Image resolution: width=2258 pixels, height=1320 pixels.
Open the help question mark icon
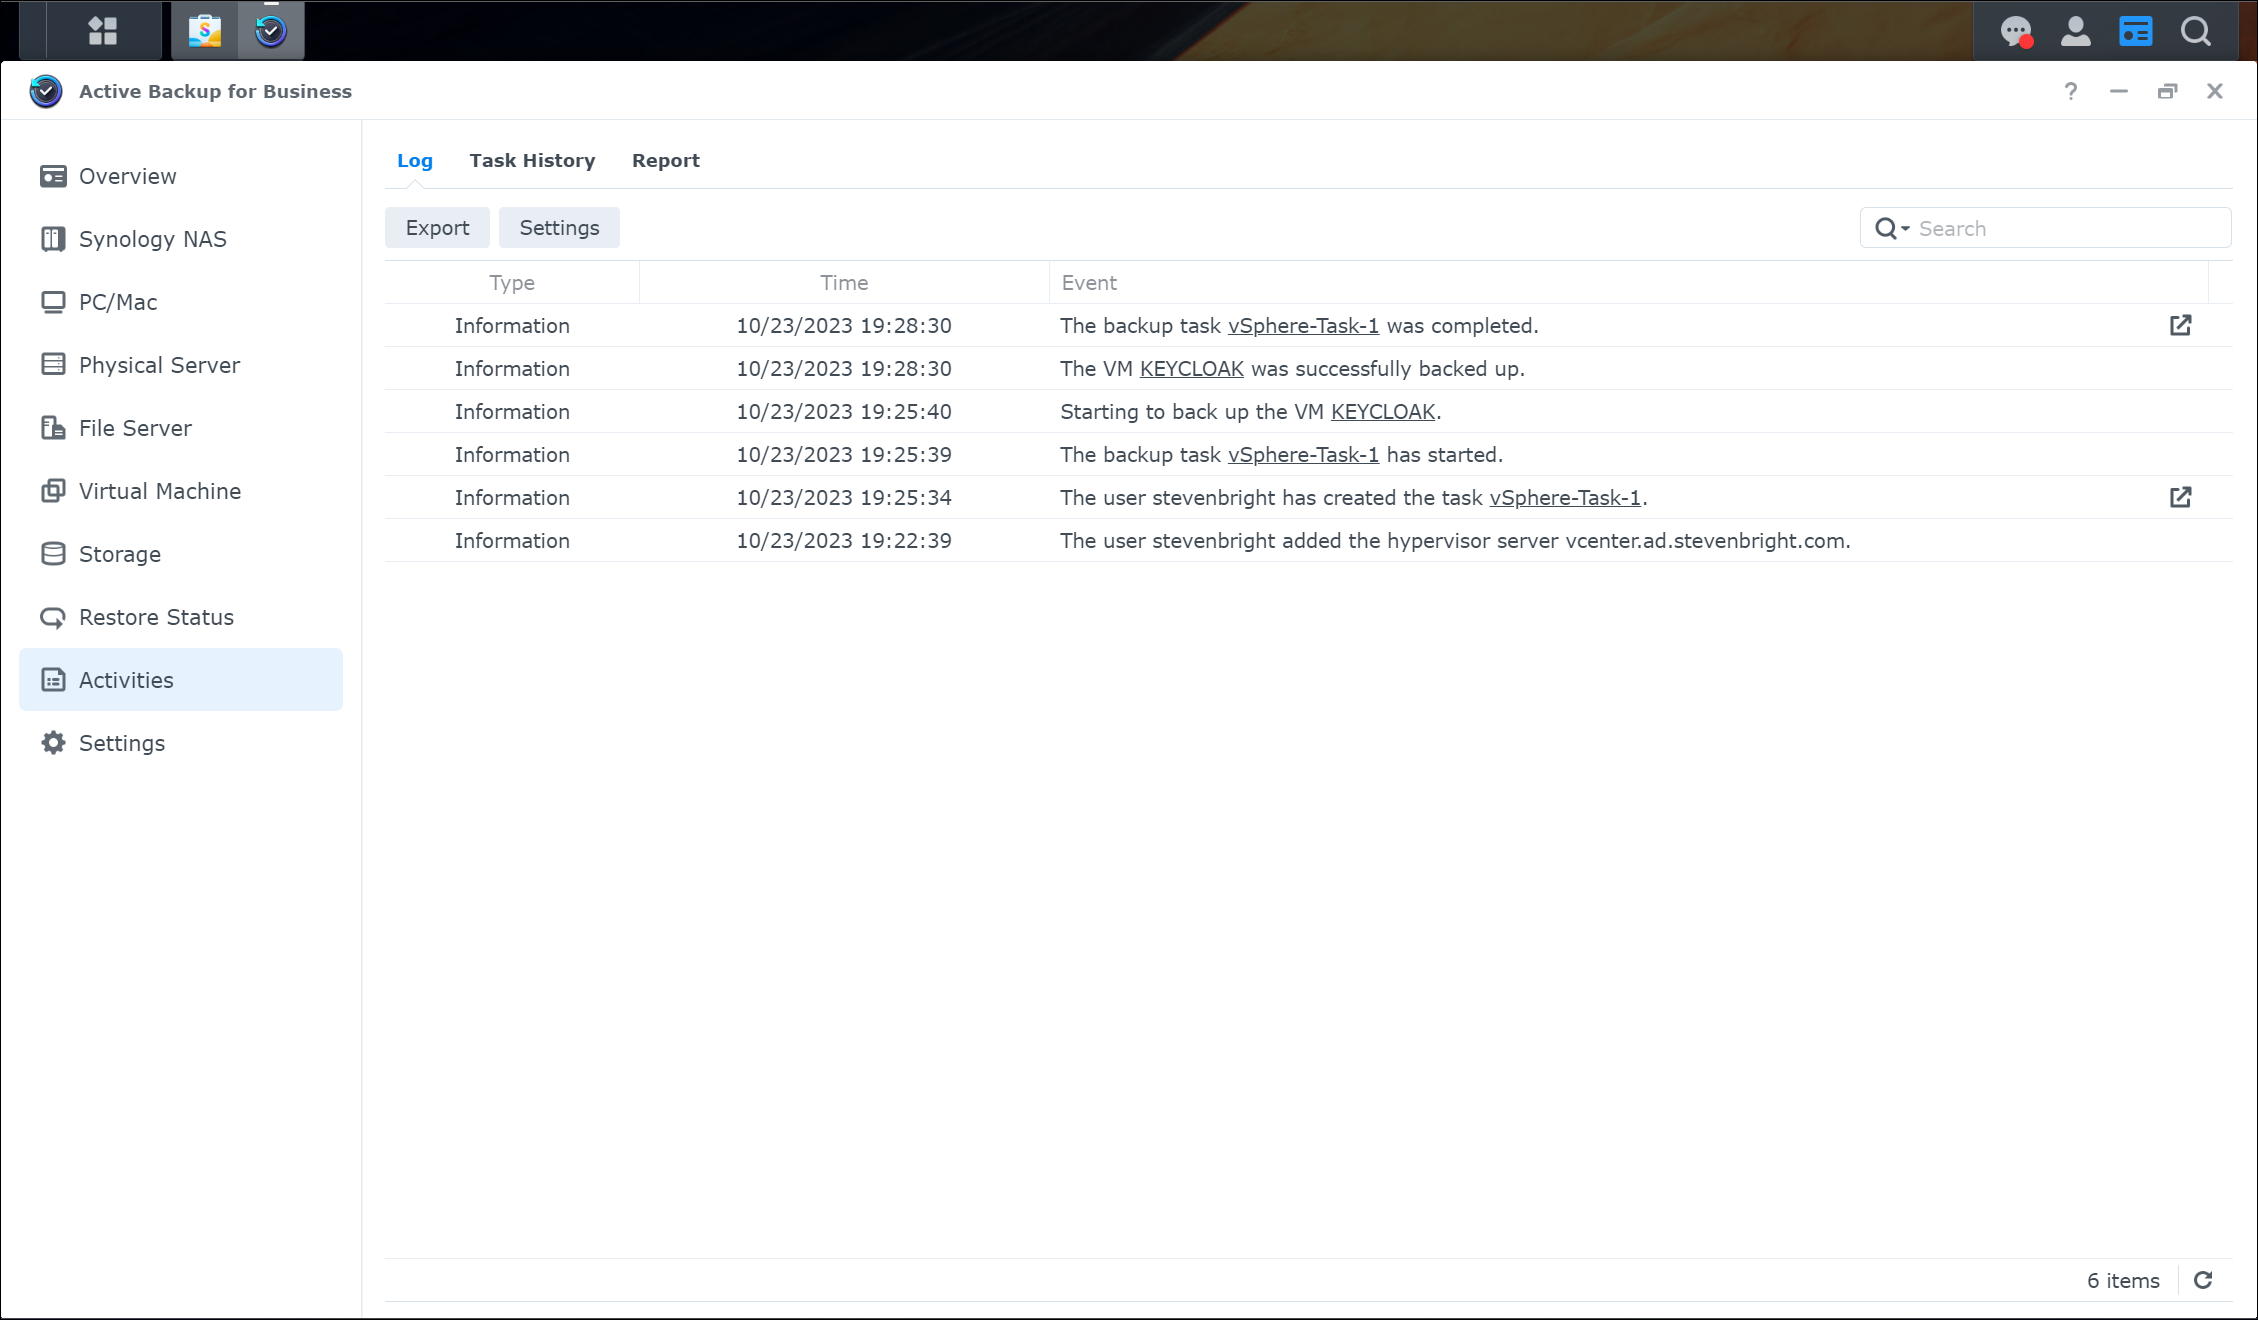point(2070,91)
